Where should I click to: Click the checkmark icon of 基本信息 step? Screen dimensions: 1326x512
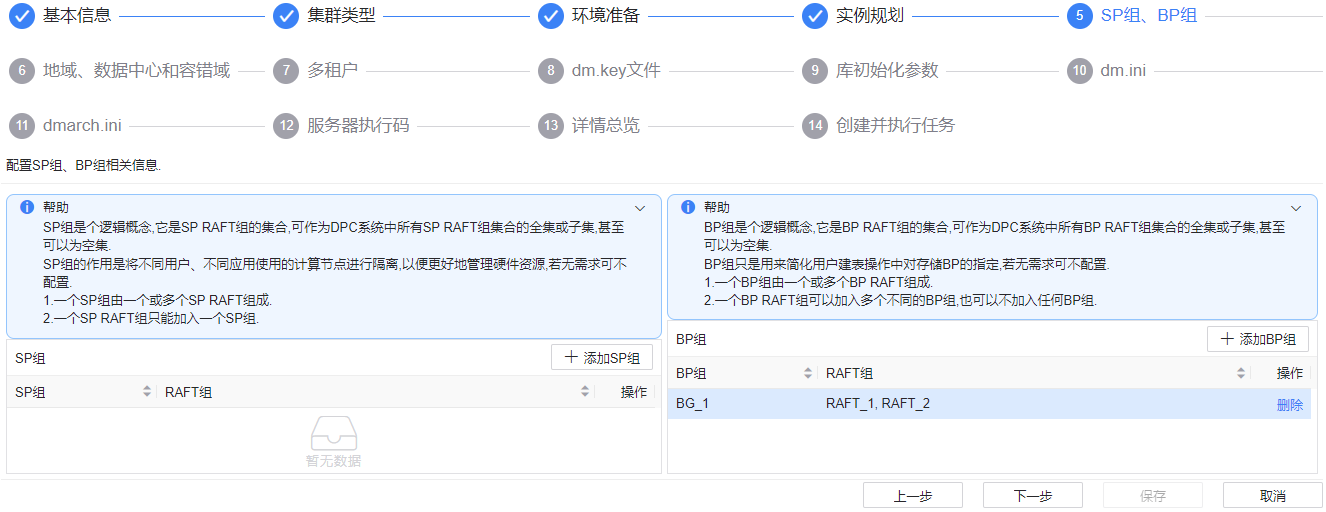21,16
